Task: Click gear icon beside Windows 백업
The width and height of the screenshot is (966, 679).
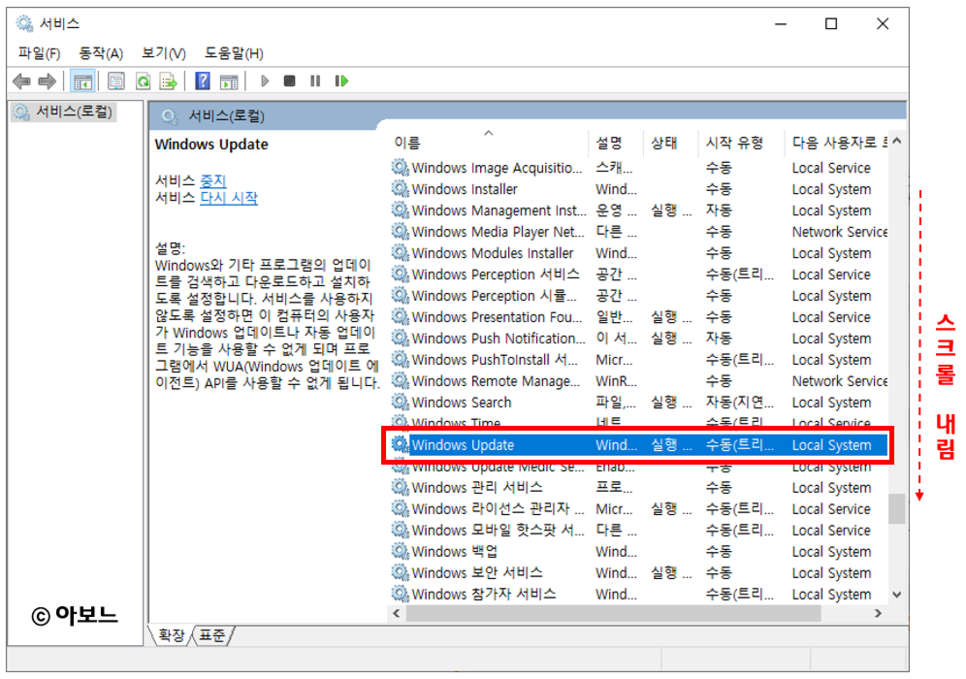Action: (x=400, y=550)
